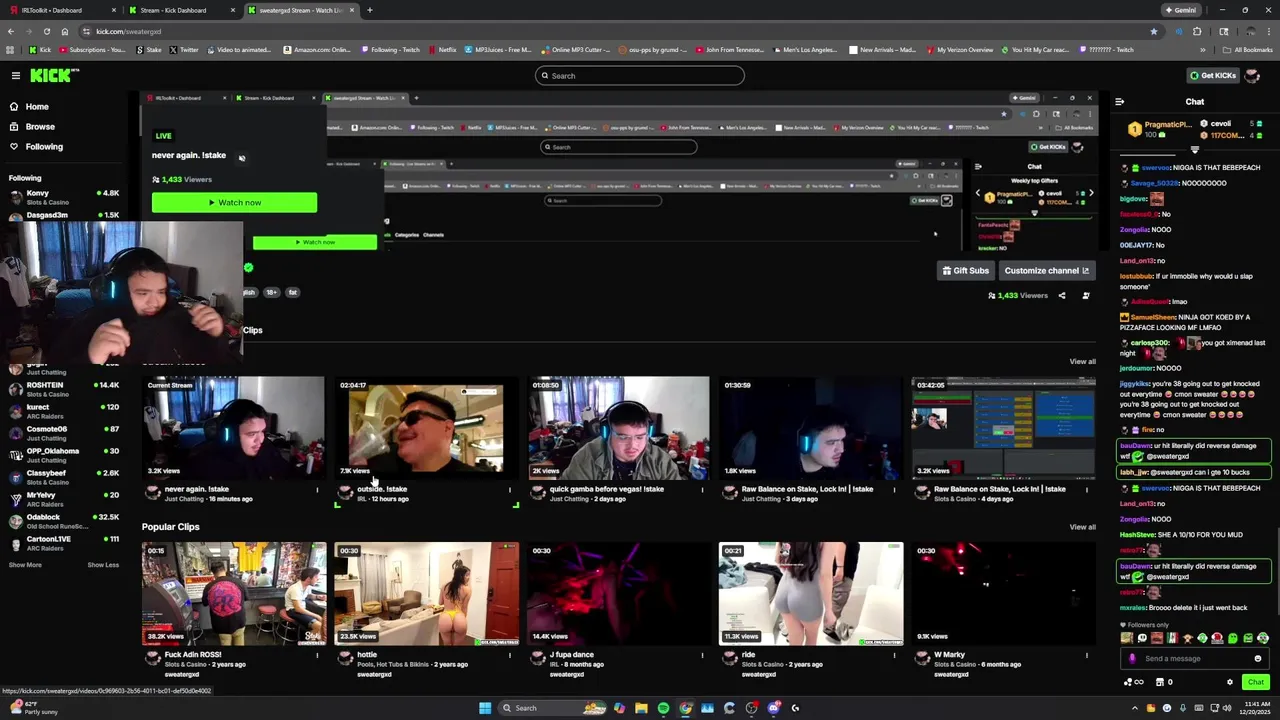The image size is (1280, 720).
Task: Expand the top gifters leaderboard arrow
Action: 1194,150
